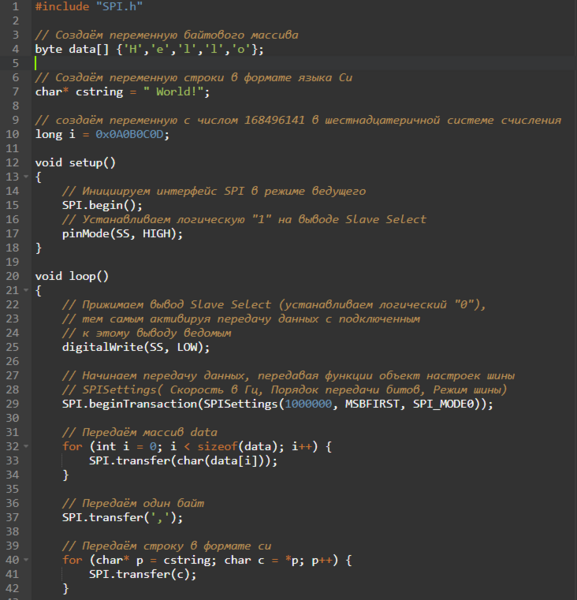Click "long i" declaration on line 10
577x600 pixels.
tap(55, 134)
